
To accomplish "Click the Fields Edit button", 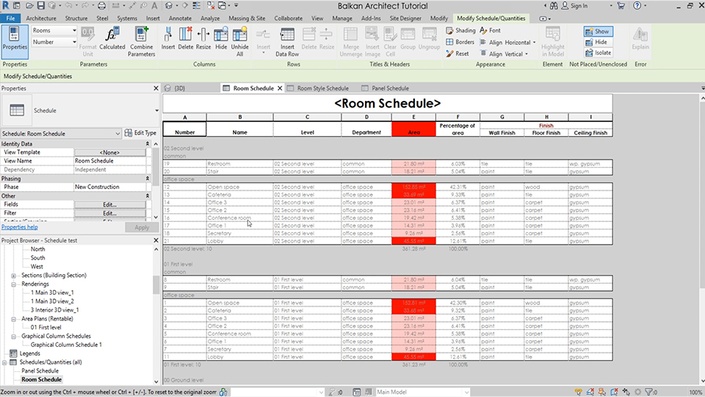I will (110, 205).
